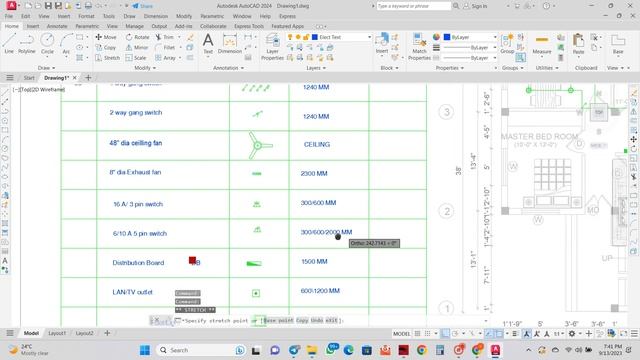Viewport: 640px width, 360px height.
Task: Expand the Utilities panel
Action: click(x=547, y=68)
